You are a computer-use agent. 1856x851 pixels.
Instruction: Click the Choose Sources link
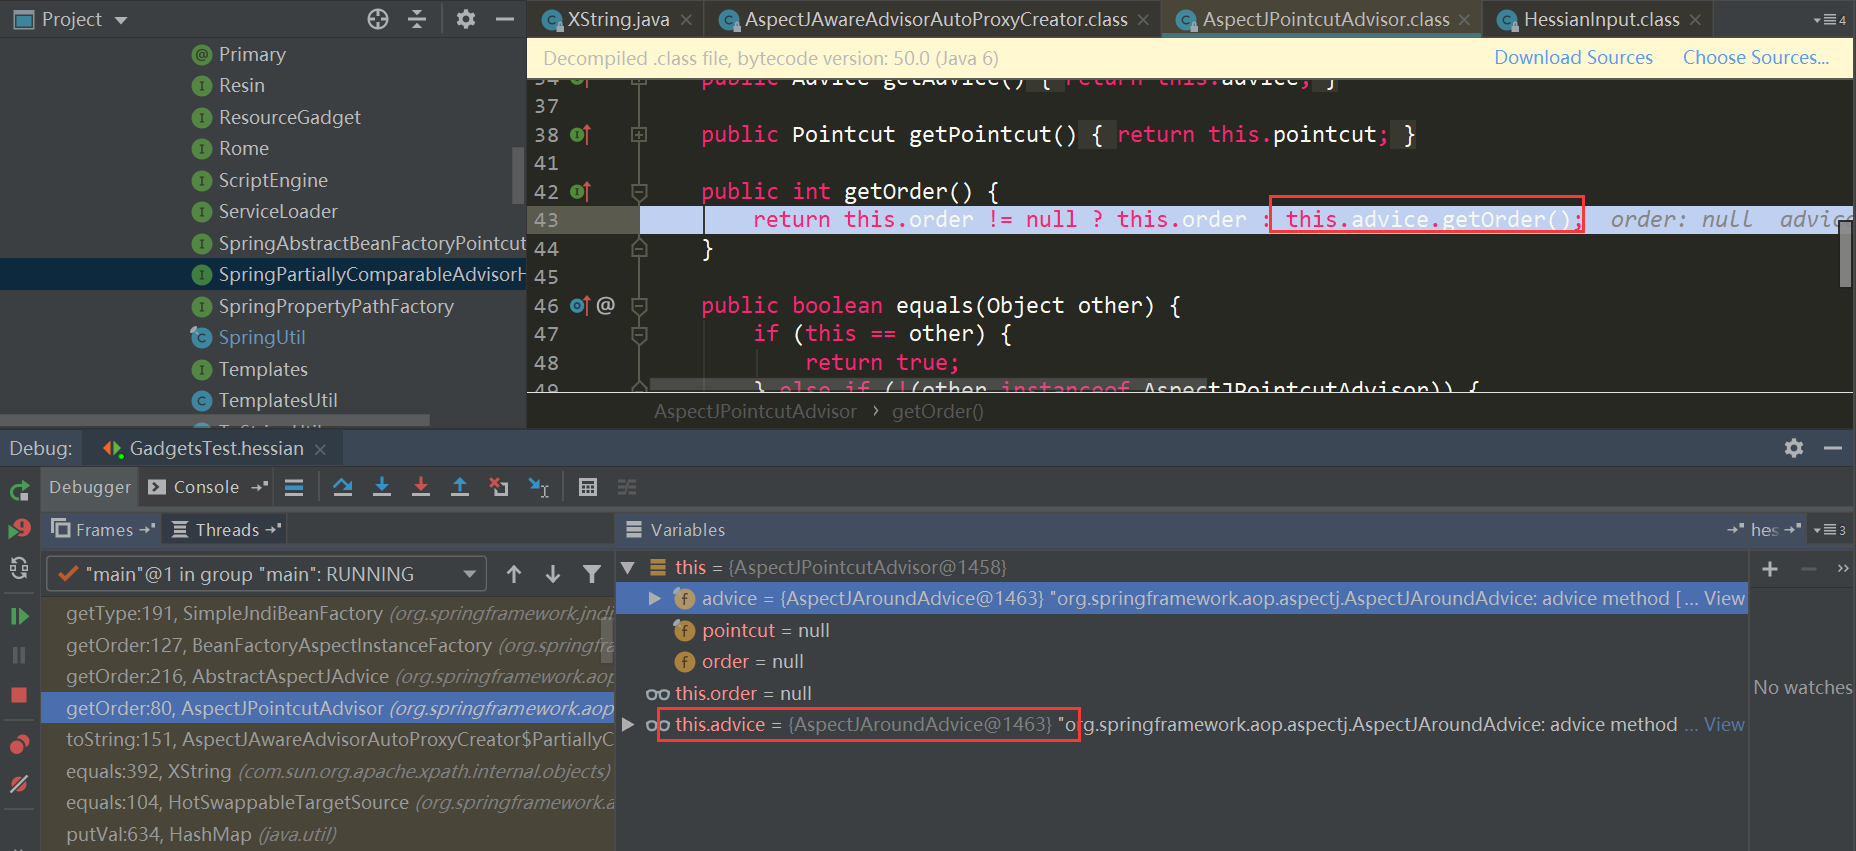tap(1755, 58)
